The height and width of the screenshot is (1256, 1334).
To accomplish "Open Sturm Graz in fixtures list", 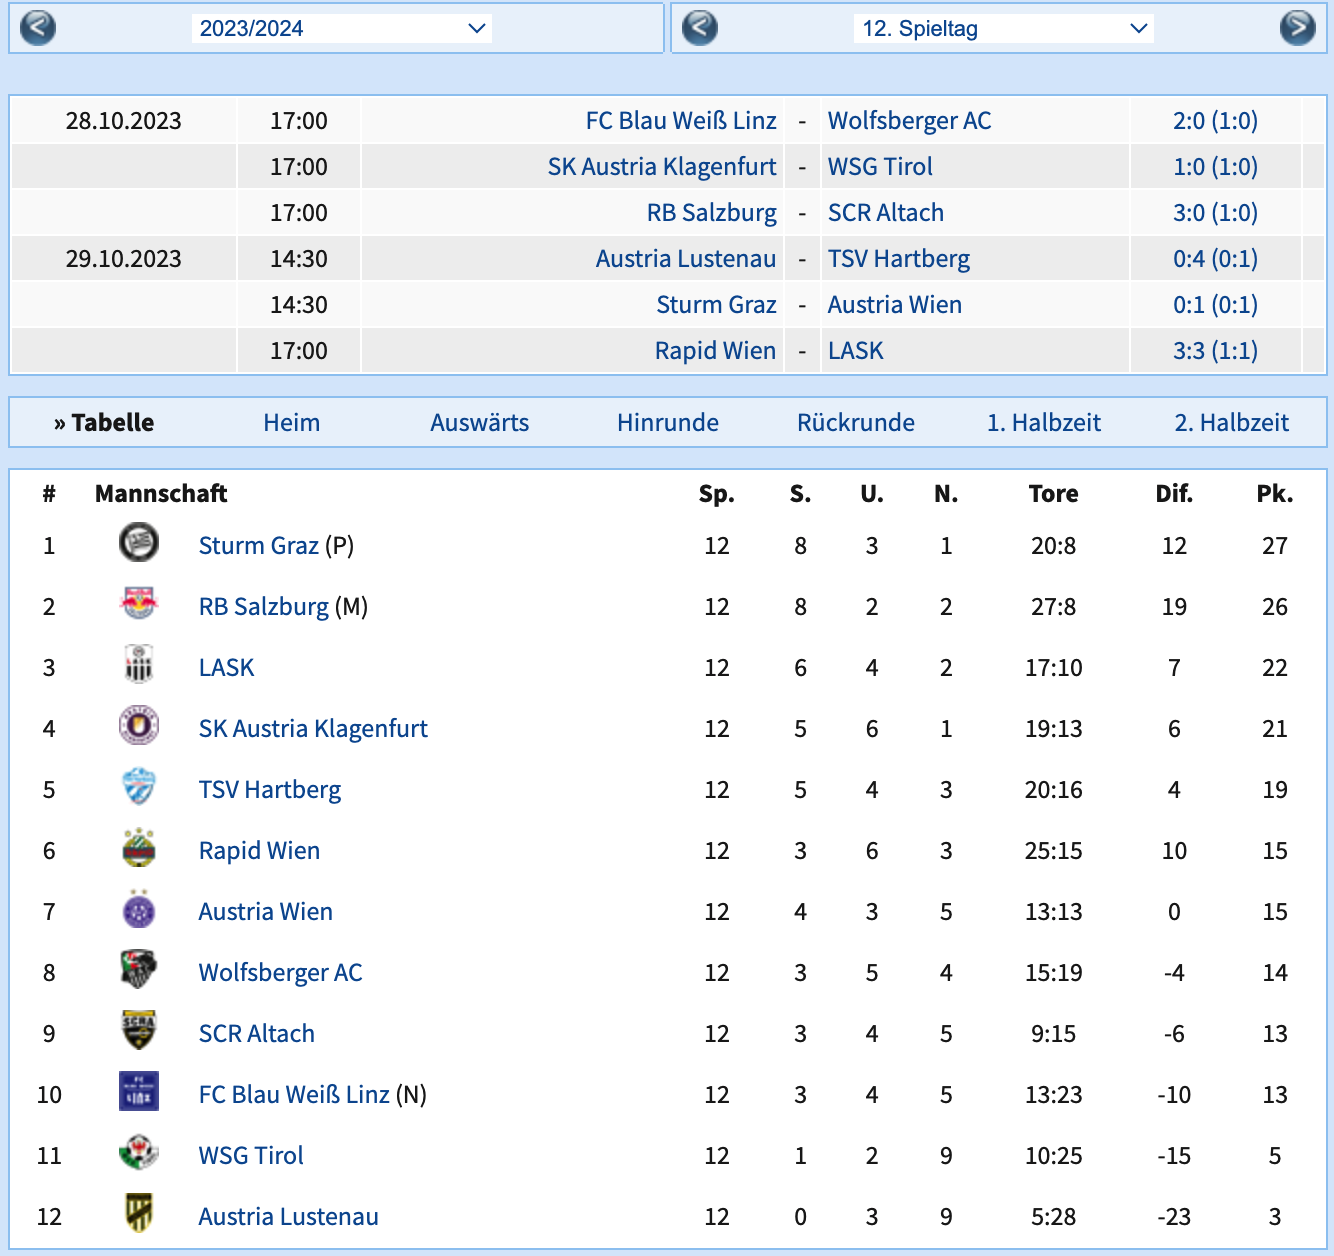I will click(716, 305).
